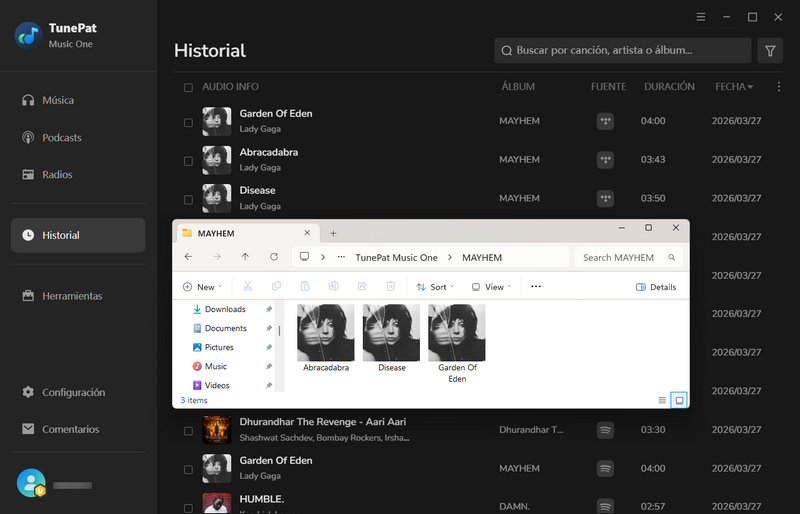Check the Disease row checkbox in Historial
This screenshot has height=514, width=800.
coord(188,200)
